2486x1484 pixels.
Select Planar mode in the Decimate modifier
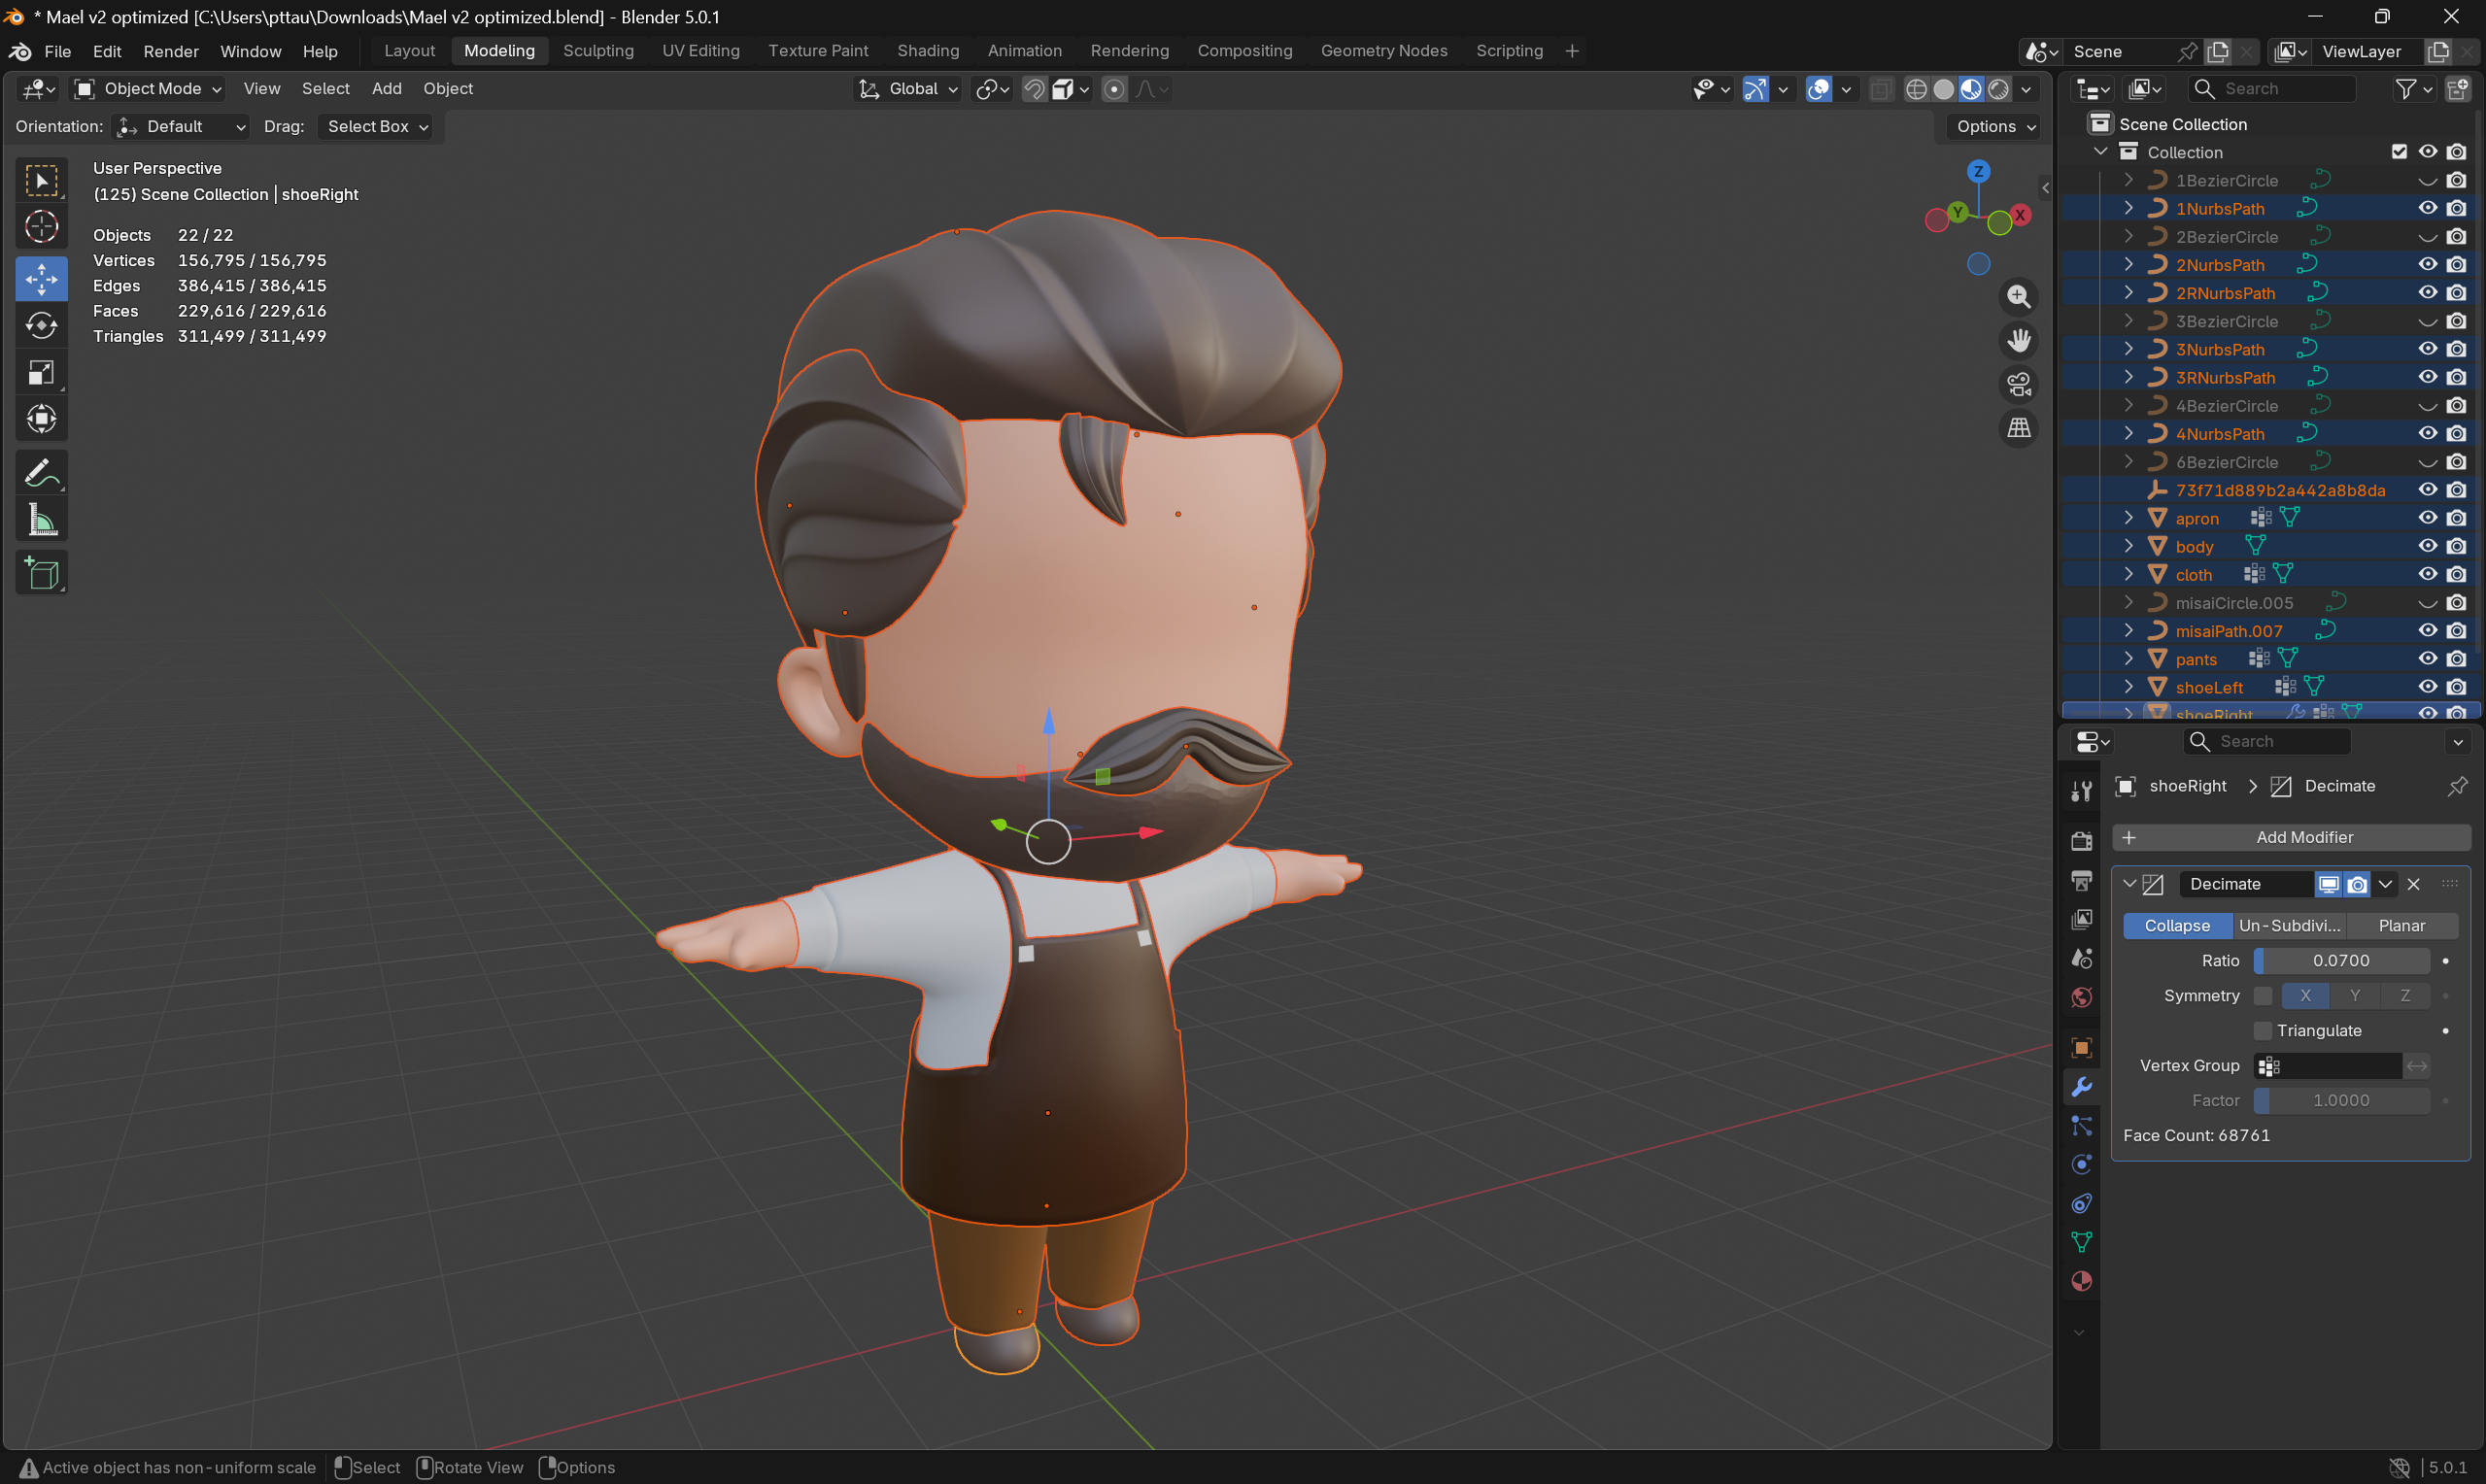tap(2402, 925)
